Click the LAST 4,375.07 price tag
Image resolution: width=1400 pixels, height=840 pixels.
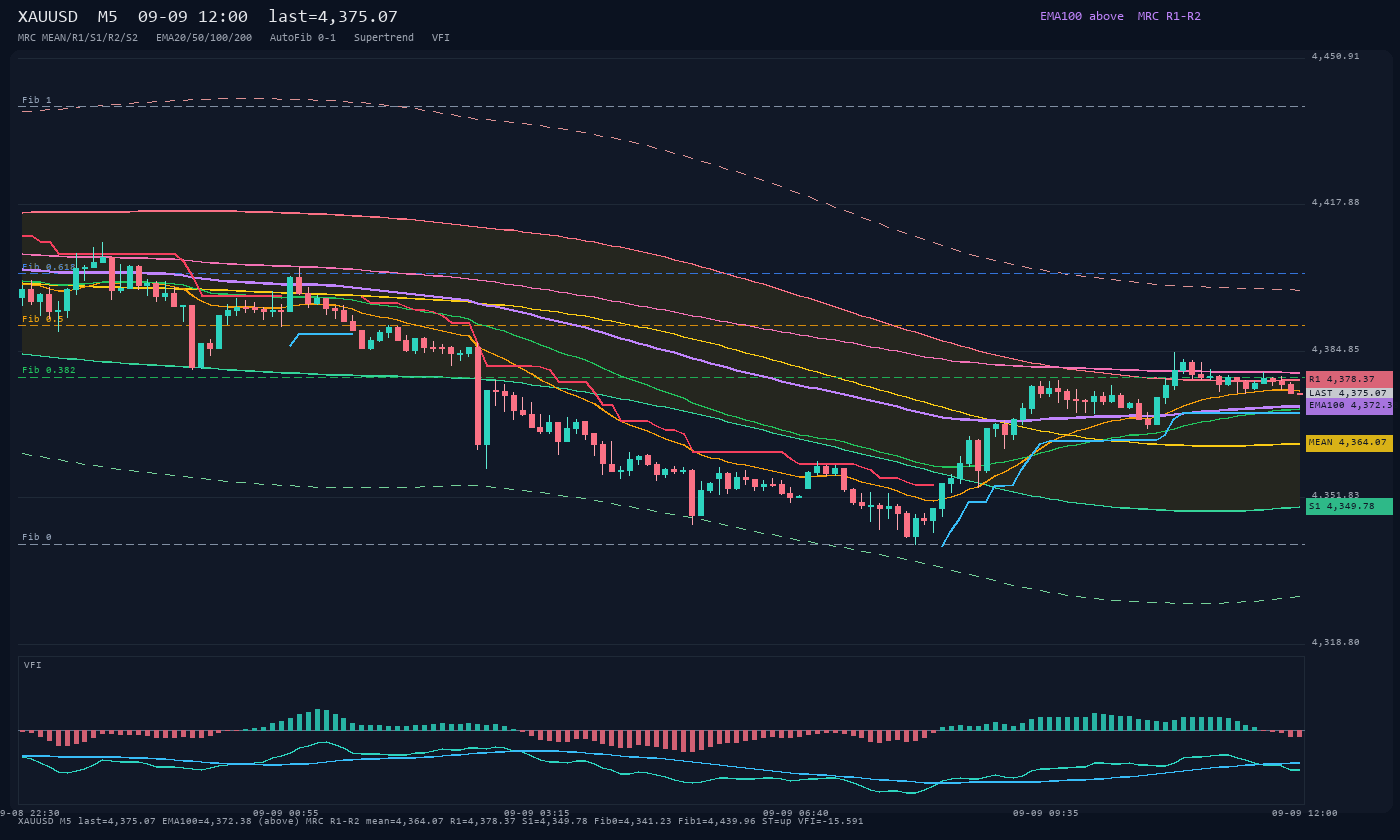coord(1349,393)
